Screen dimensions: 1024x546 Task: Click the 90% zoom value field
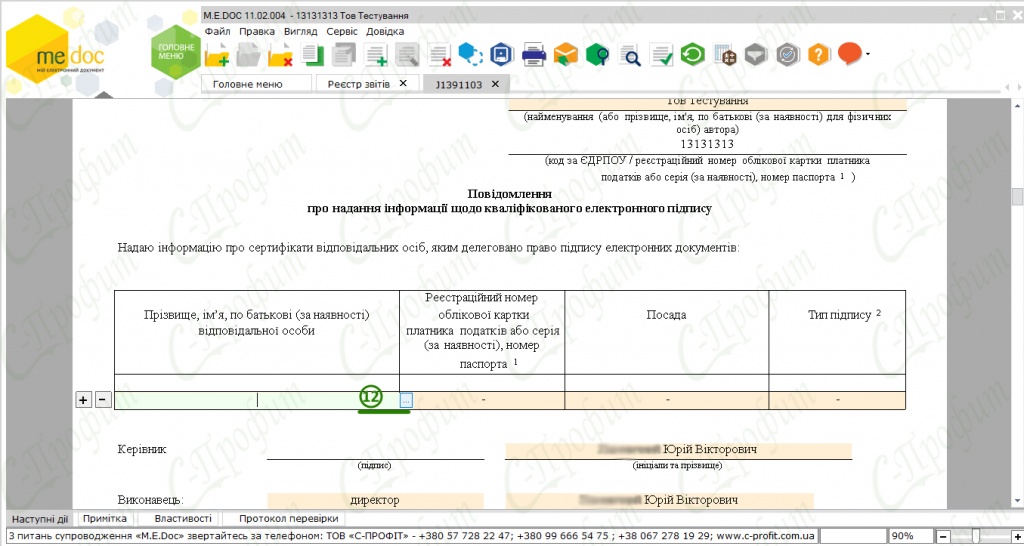pos(911,536)
